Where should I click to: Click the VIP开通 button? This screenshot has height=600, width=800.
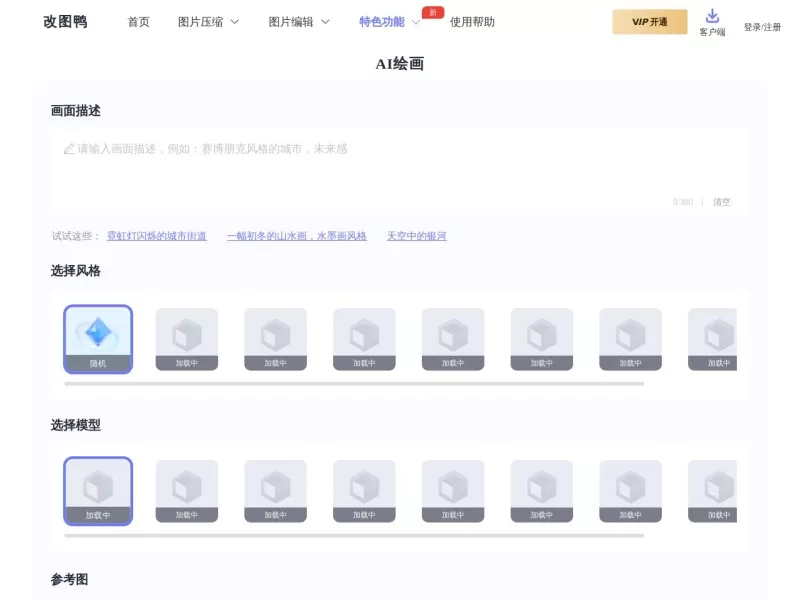[649, 21]
